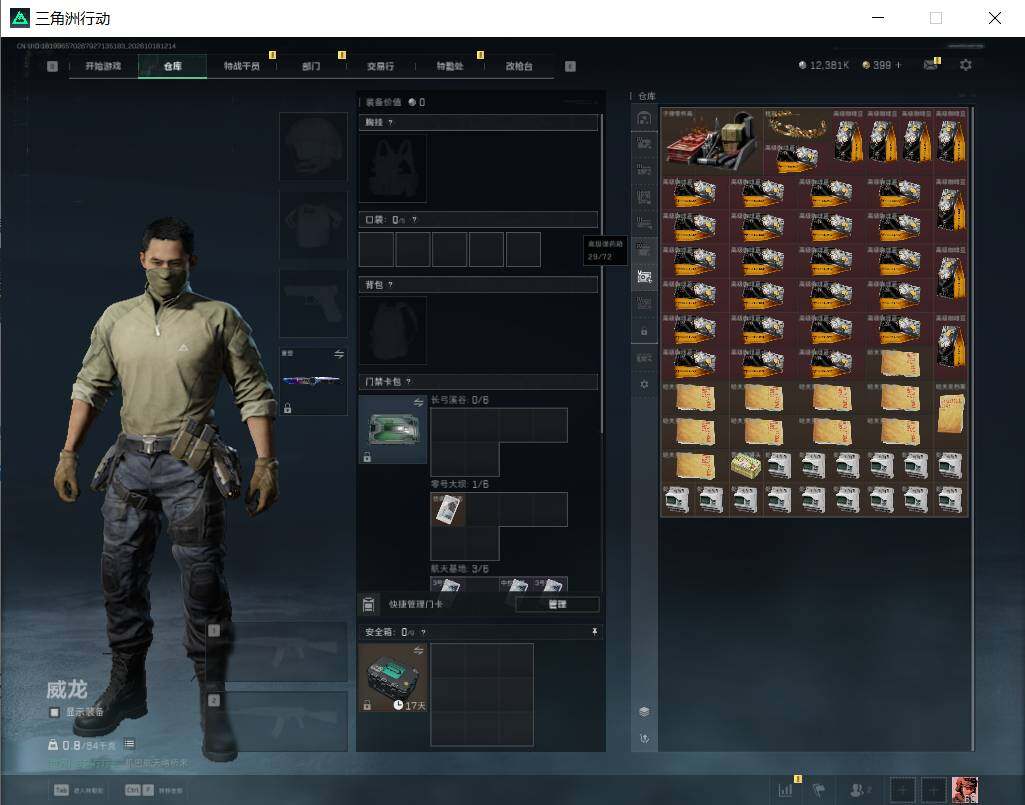Select the green ammo box item in warehouse
The height and width of the screenshot is (805, 1025).
(746, 466)
